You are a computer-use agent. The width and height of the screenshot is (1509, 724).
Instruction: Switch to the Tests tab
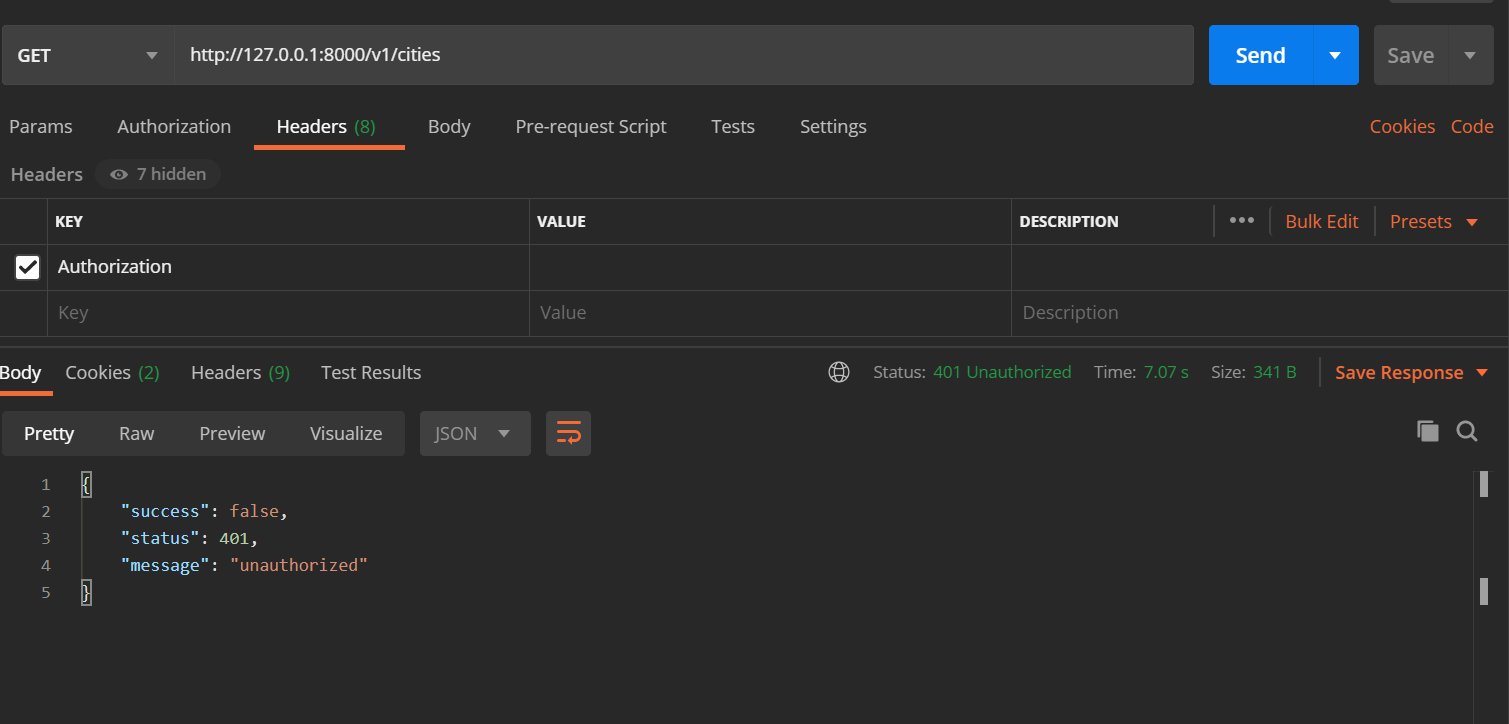point(732,126)
